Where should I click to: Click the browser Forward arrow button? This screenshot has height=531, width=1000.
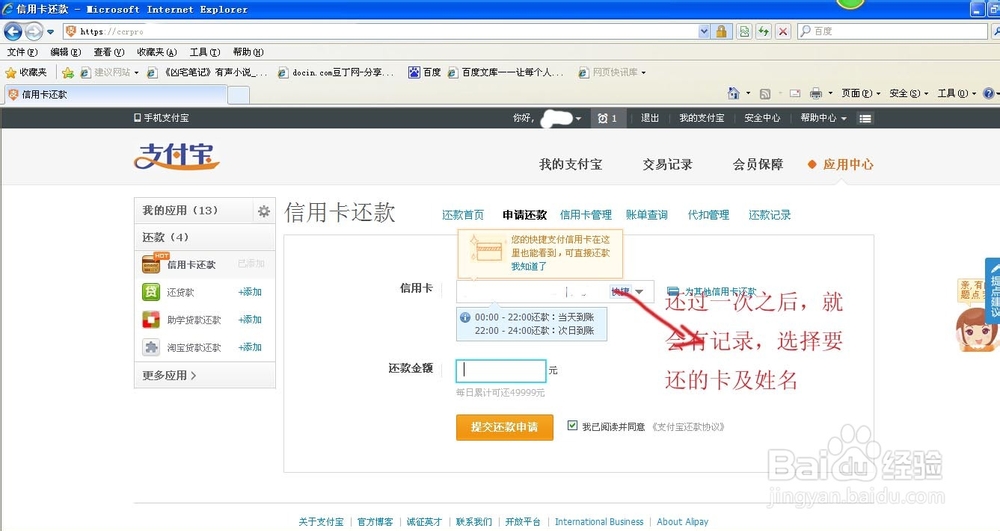pos(34,31)
